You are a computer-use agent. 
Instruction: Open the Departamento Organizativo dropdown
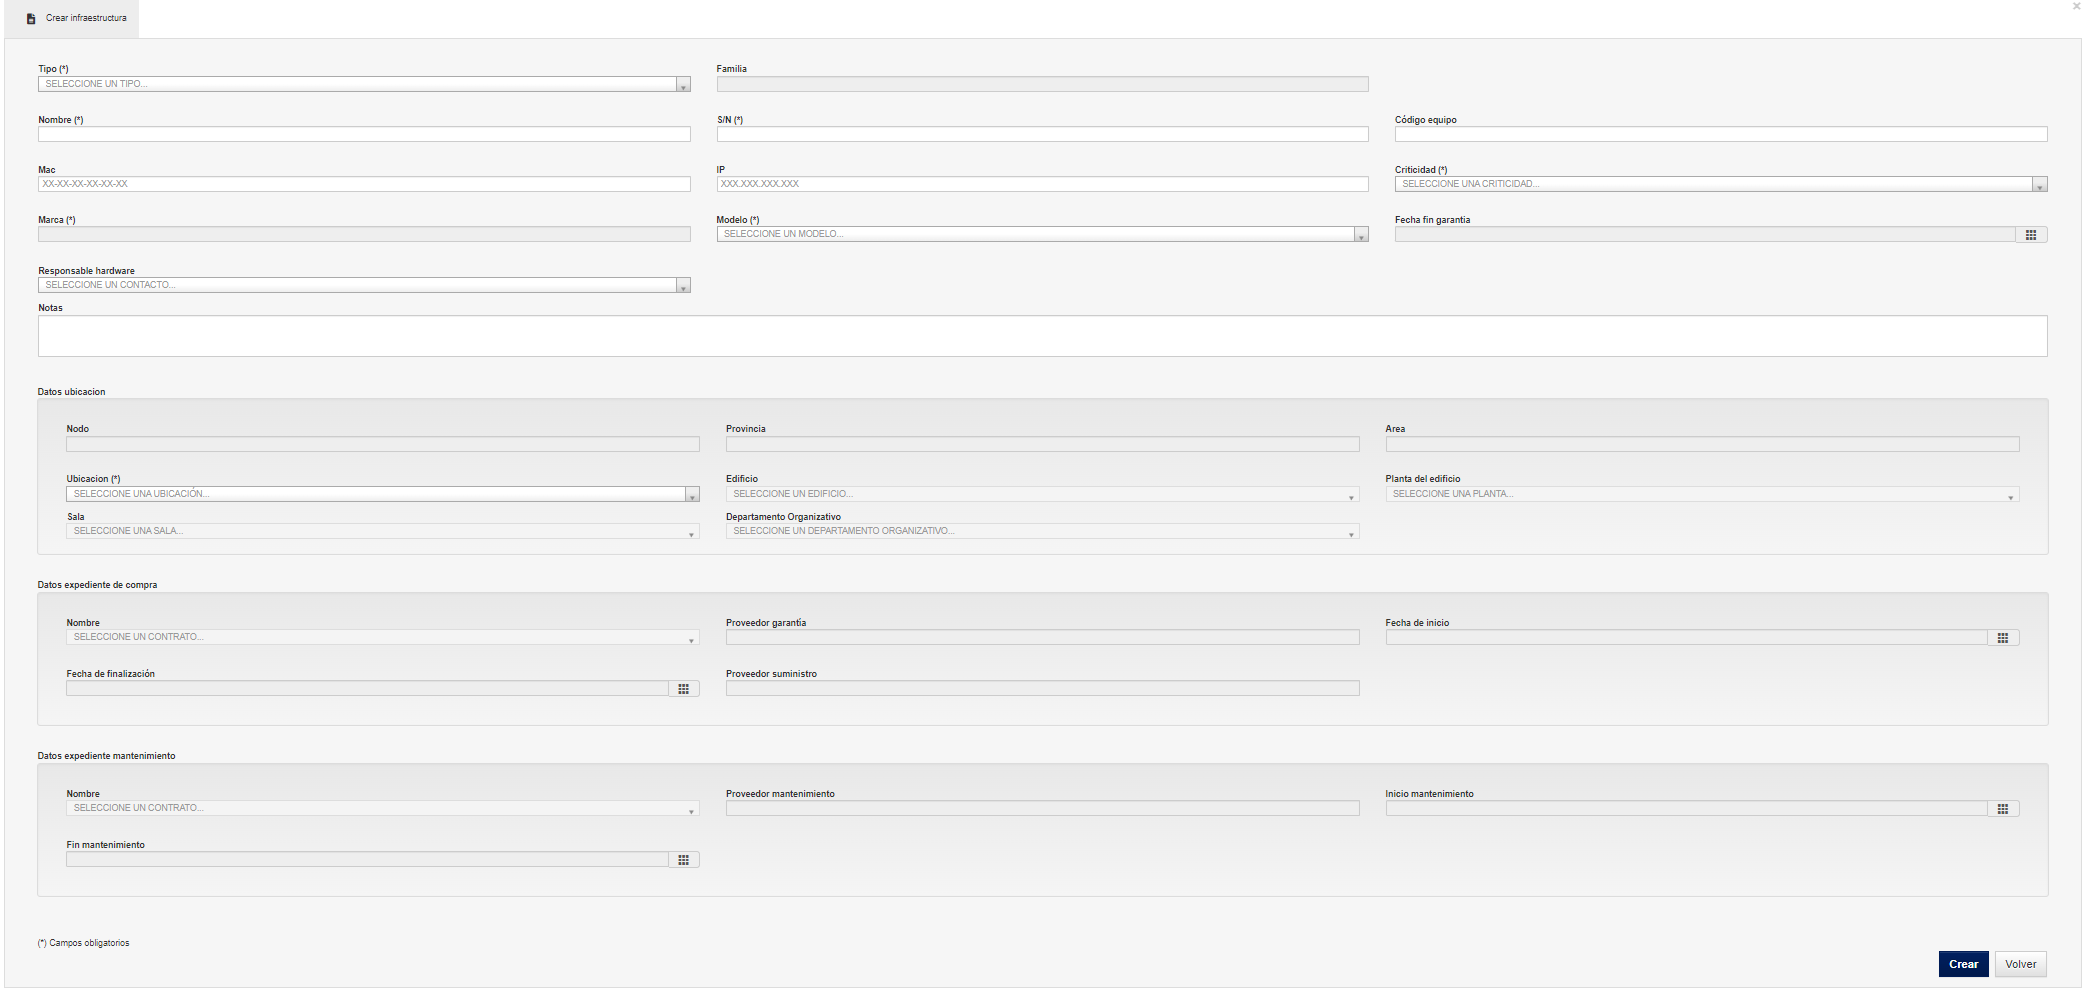[1042, 531]
